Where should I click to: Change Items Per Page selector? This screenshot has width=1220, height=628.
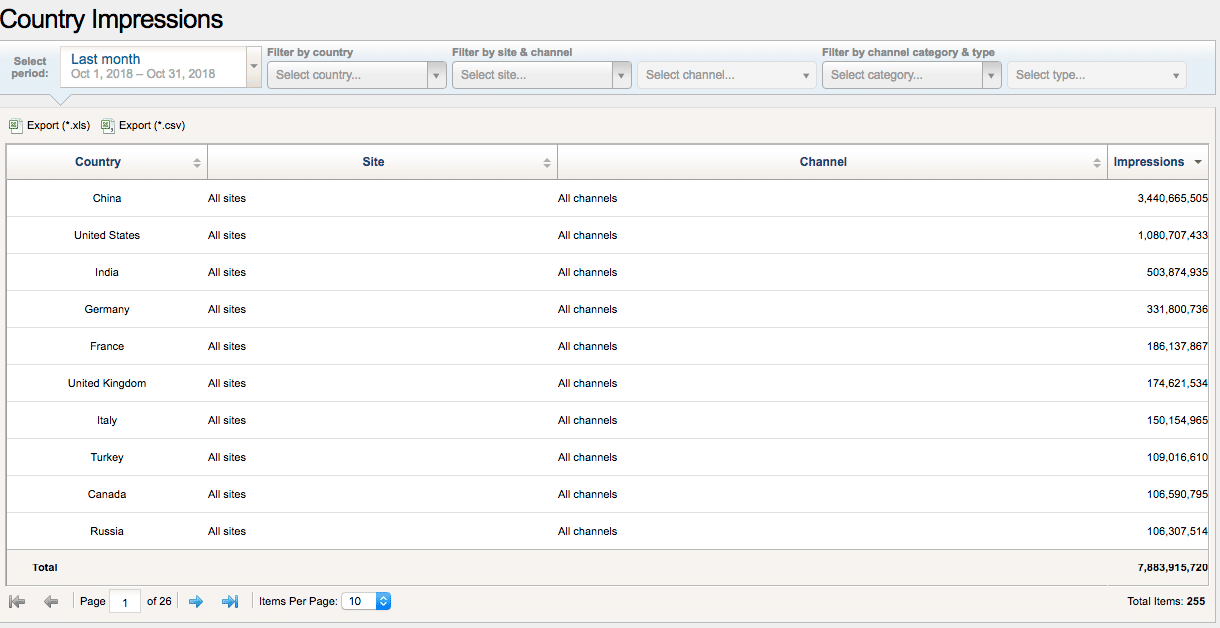(x=365, y=601)
